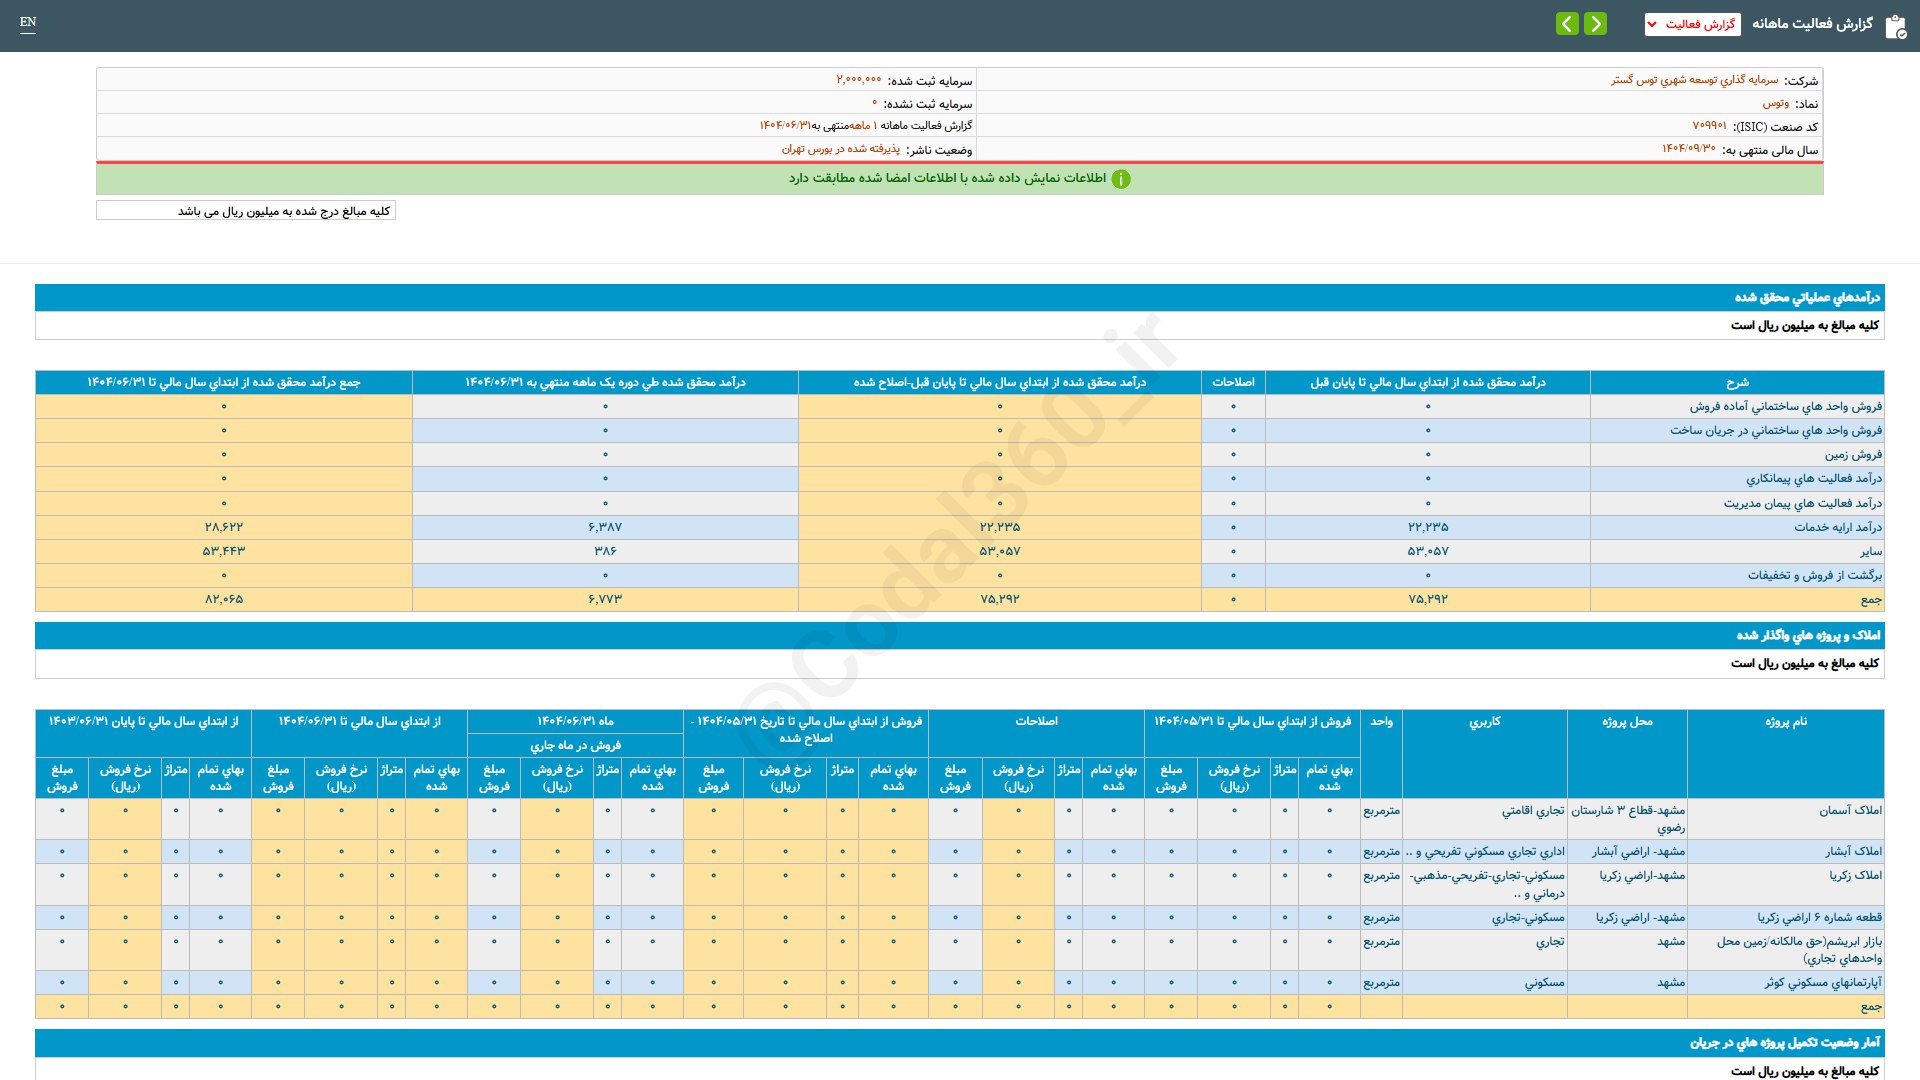
Task: Click the ISIC industry code 709901
Action: coord(1709,126)
